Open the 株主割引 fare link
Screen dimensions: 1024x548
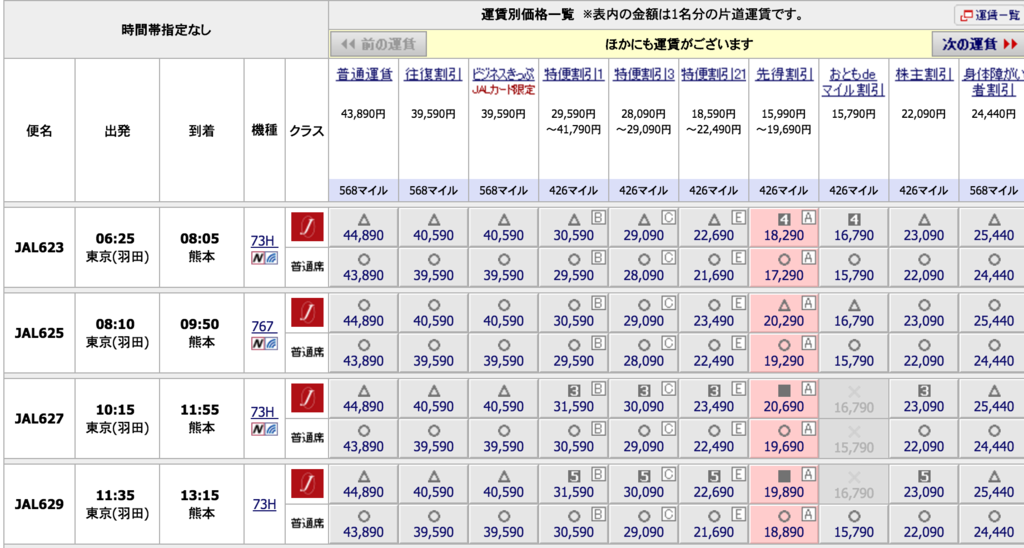pos(923,74)
